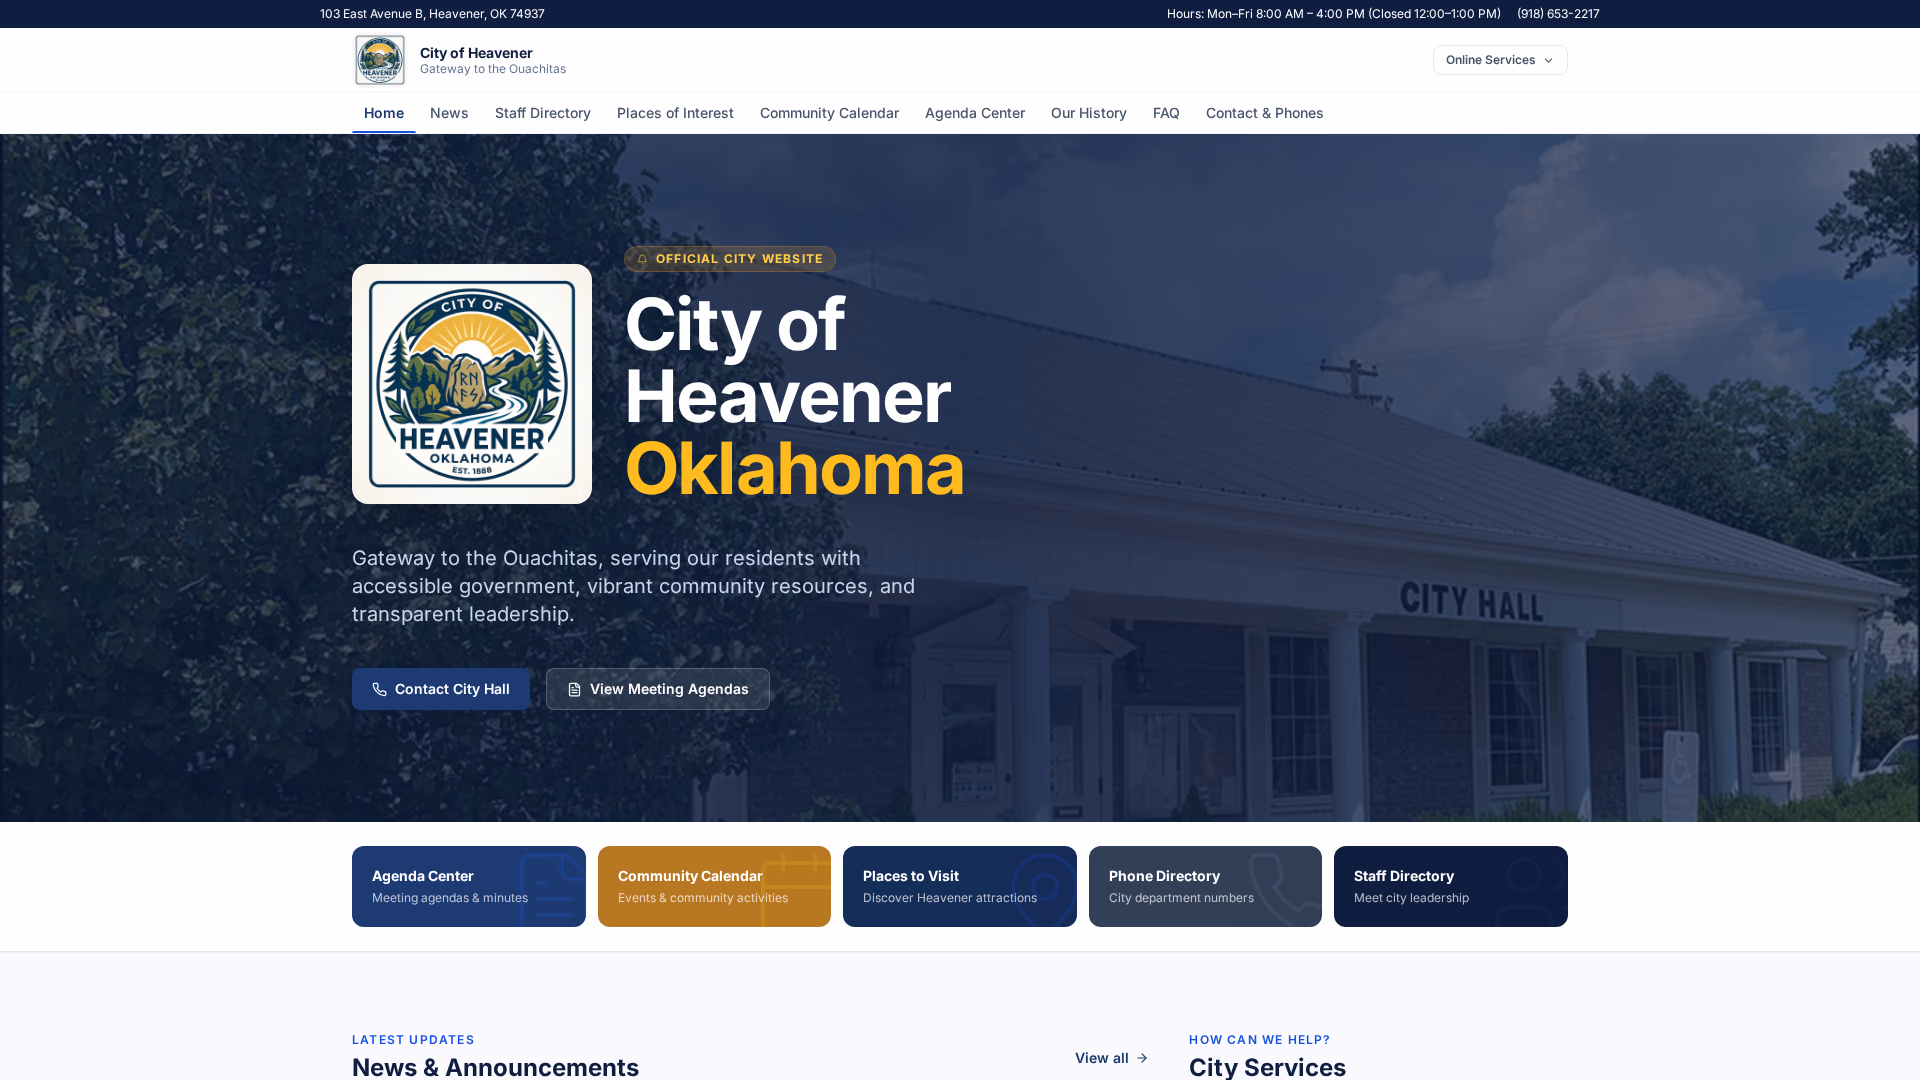Click the (918) 653-2217 phone number
1920x1080 pixels.
(x=1558, y=14)
